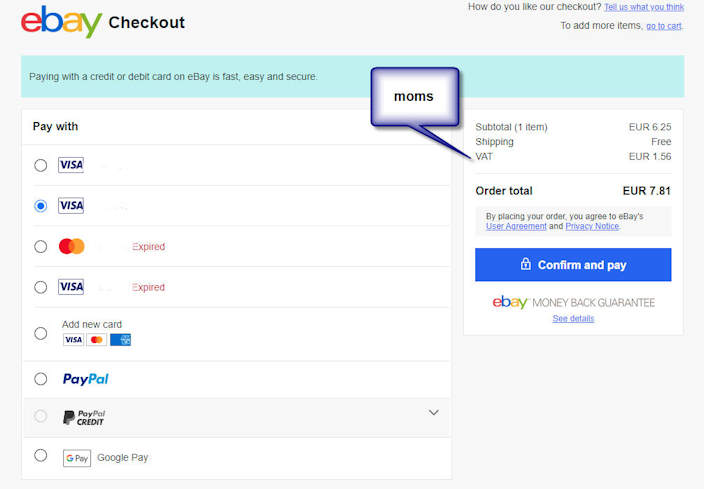Image resolution: width=704 pixels, height=489 pixels.
Task: Click the Subtotal (1 item) label
Action: tap(511, 127)
